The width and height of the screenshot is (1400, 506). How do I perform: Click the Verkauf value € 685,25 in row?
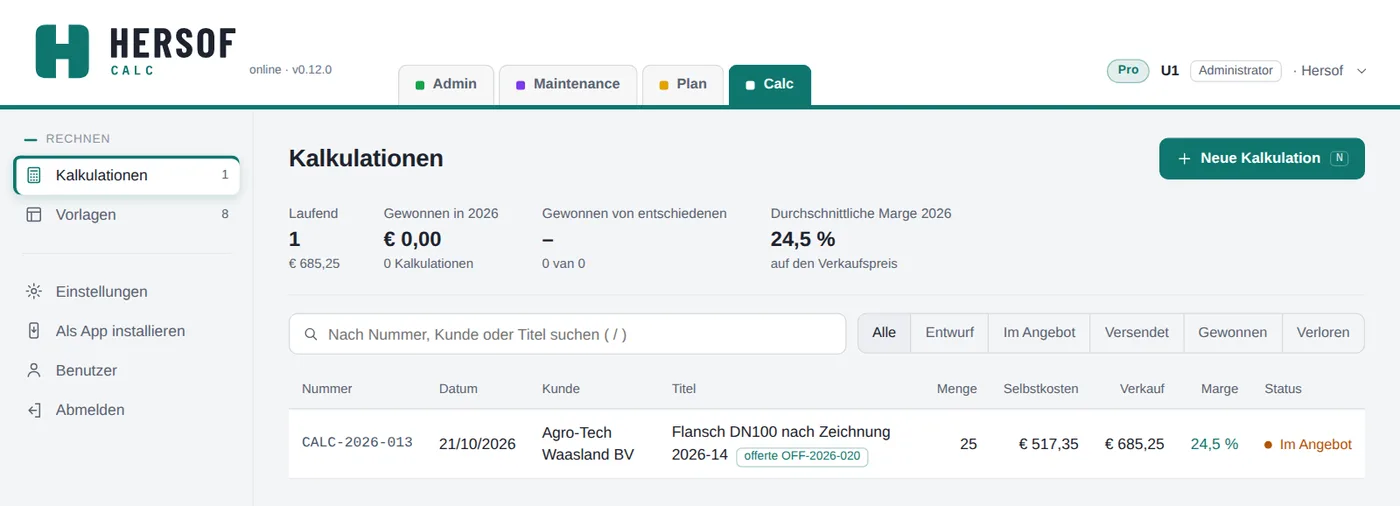(x=1134, y=444)
